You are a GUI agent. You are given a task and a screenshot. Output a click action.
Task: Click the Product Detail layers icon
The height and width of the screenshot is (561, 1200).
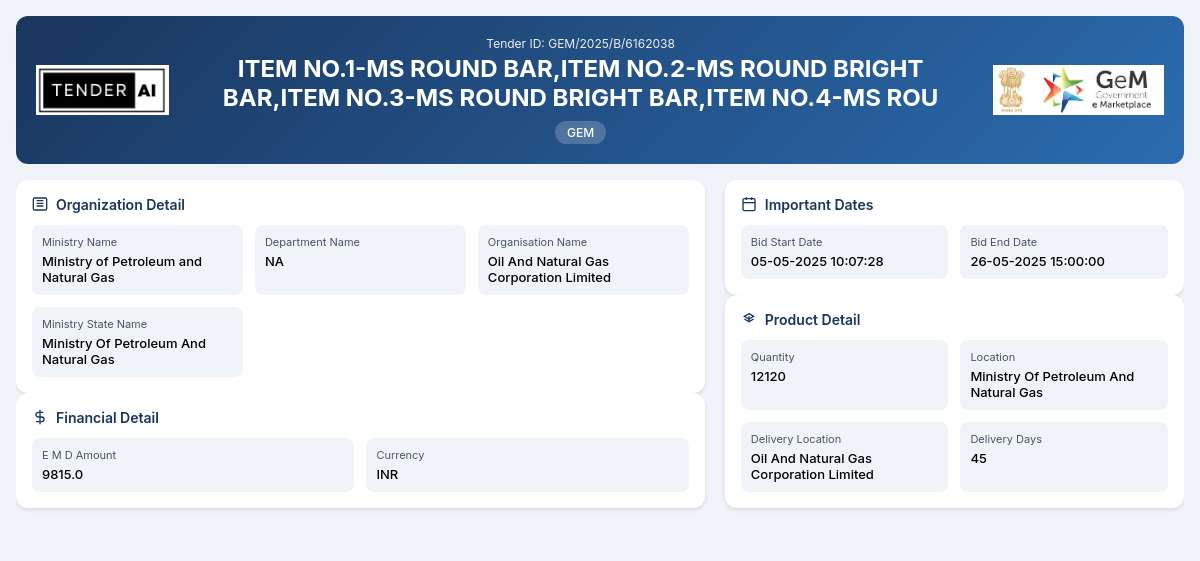point(749,319)
